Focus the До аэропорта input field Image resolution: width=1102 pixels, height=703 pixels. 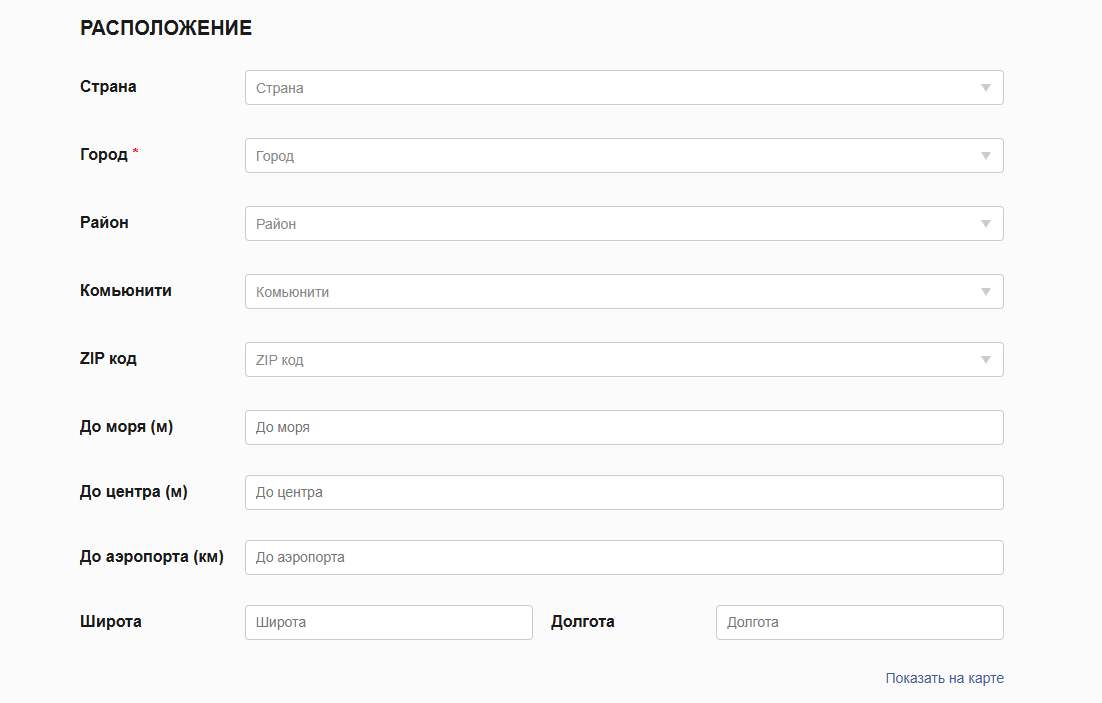click(x=624, y=557)
